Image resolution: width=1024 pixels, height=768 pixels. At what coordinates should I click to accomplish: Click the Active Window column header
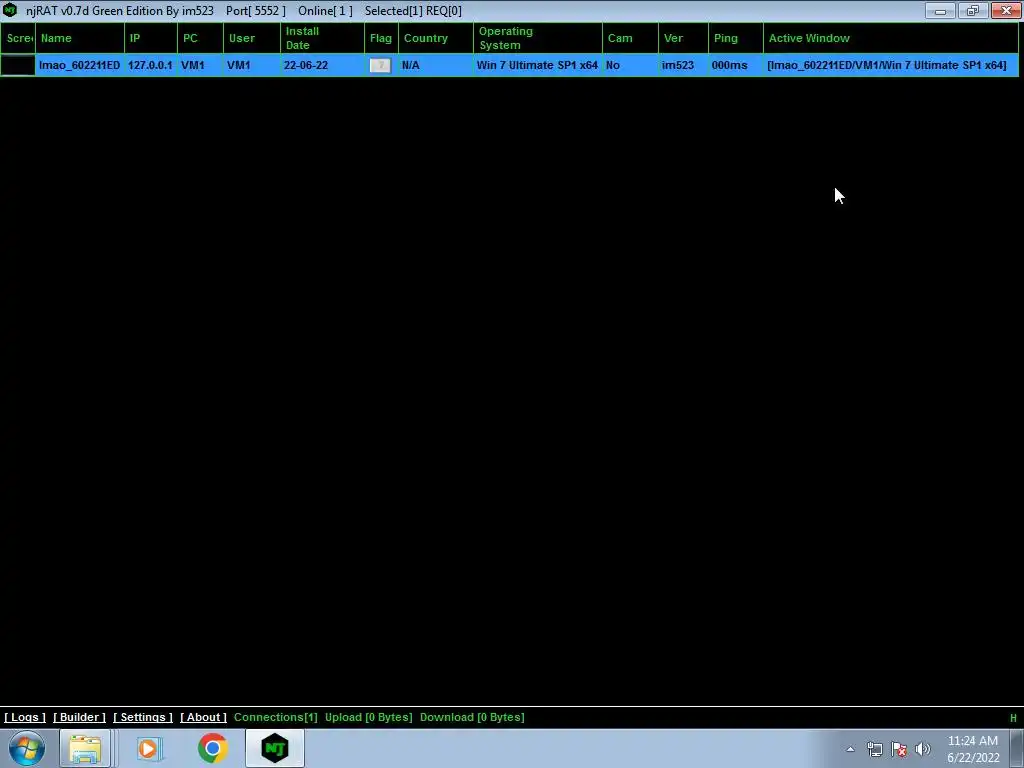[x=891, y=38]
